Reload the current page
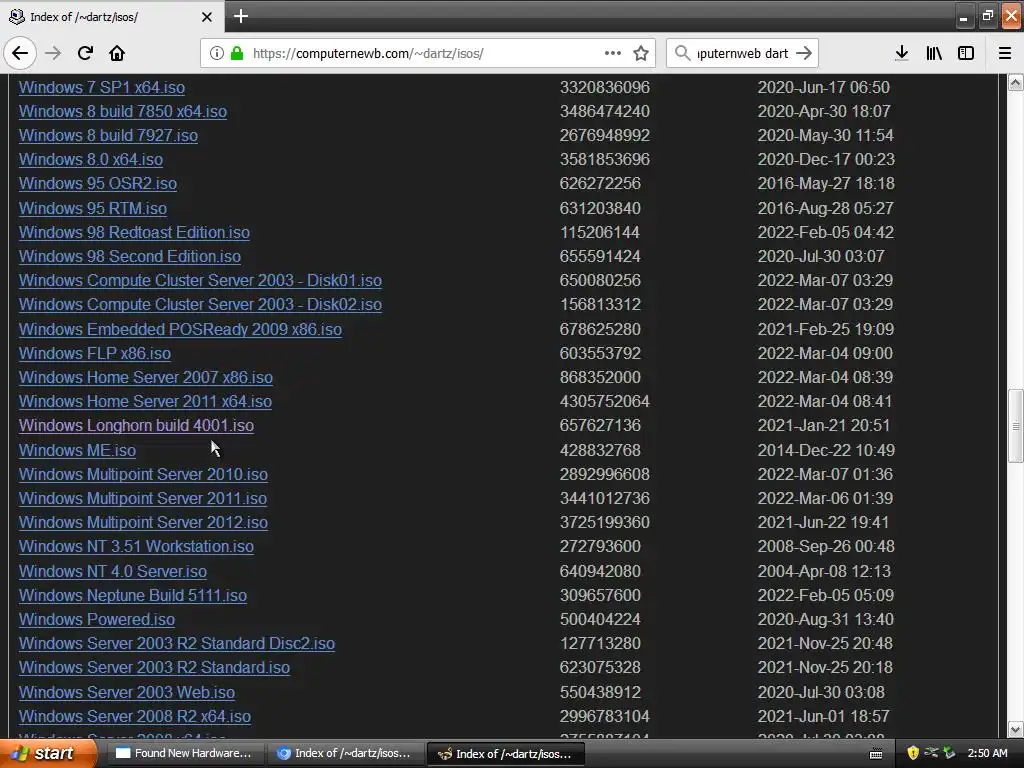The image size is (1024, 768). tap(85, 53)
